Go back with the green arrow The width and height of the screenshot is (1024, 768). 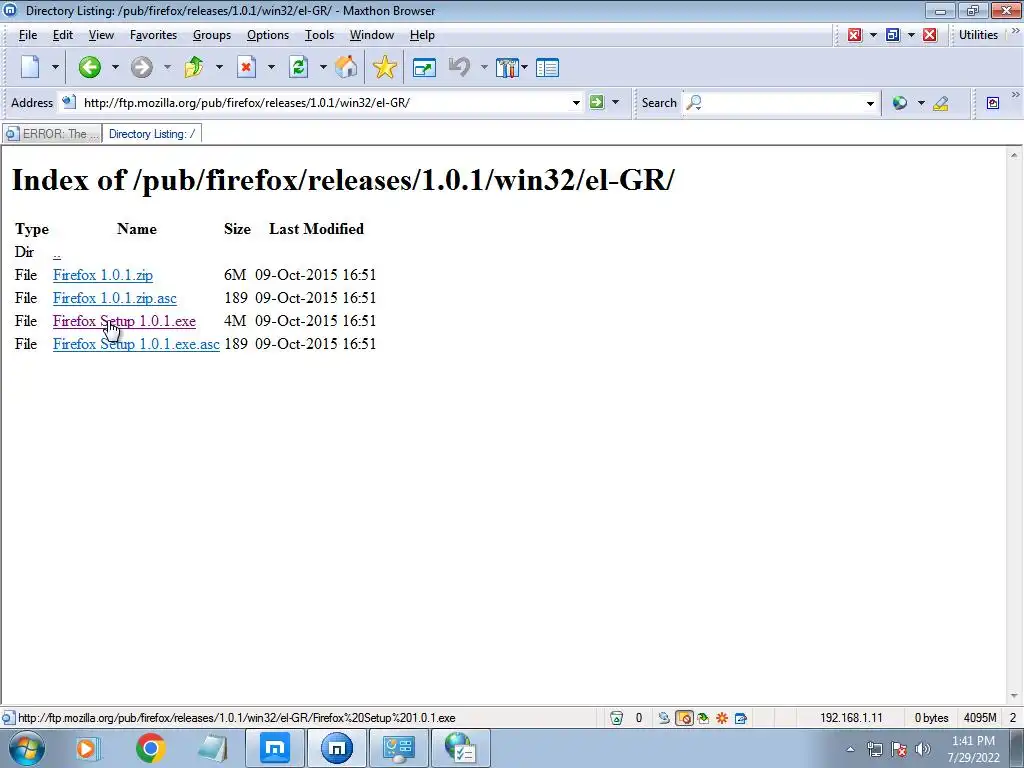coord(89,67)
